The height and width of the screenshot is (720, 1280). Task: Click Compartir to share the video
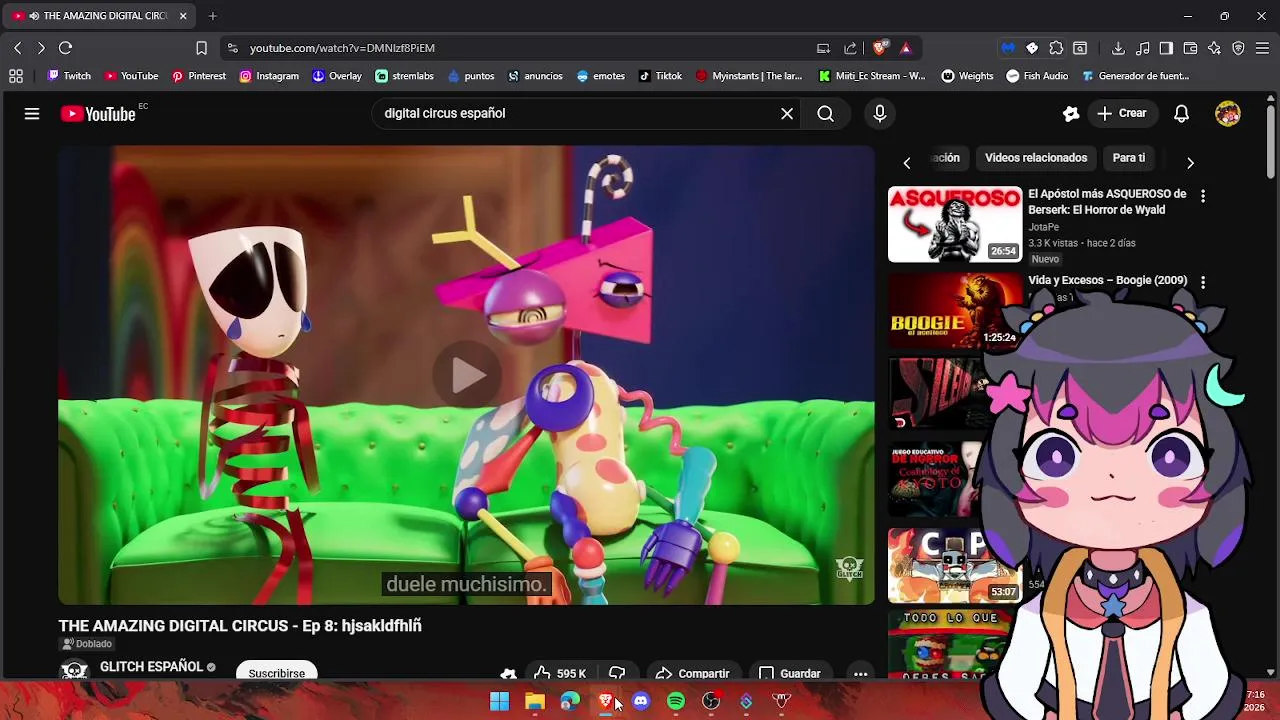pyautogui.click(x=693, y=673)
